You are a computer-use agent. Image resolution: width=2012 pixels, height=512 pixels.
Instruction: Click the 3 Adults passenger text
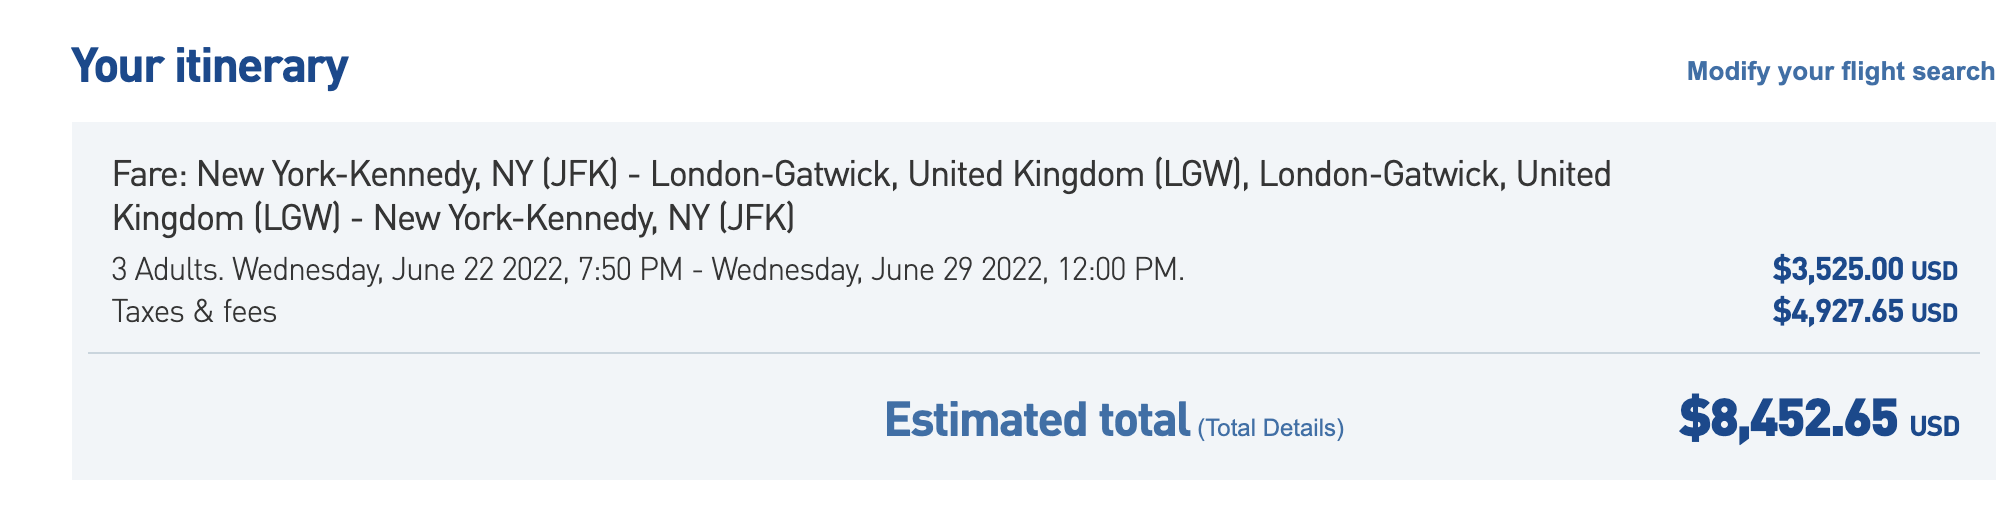click(x=168, y=270)
